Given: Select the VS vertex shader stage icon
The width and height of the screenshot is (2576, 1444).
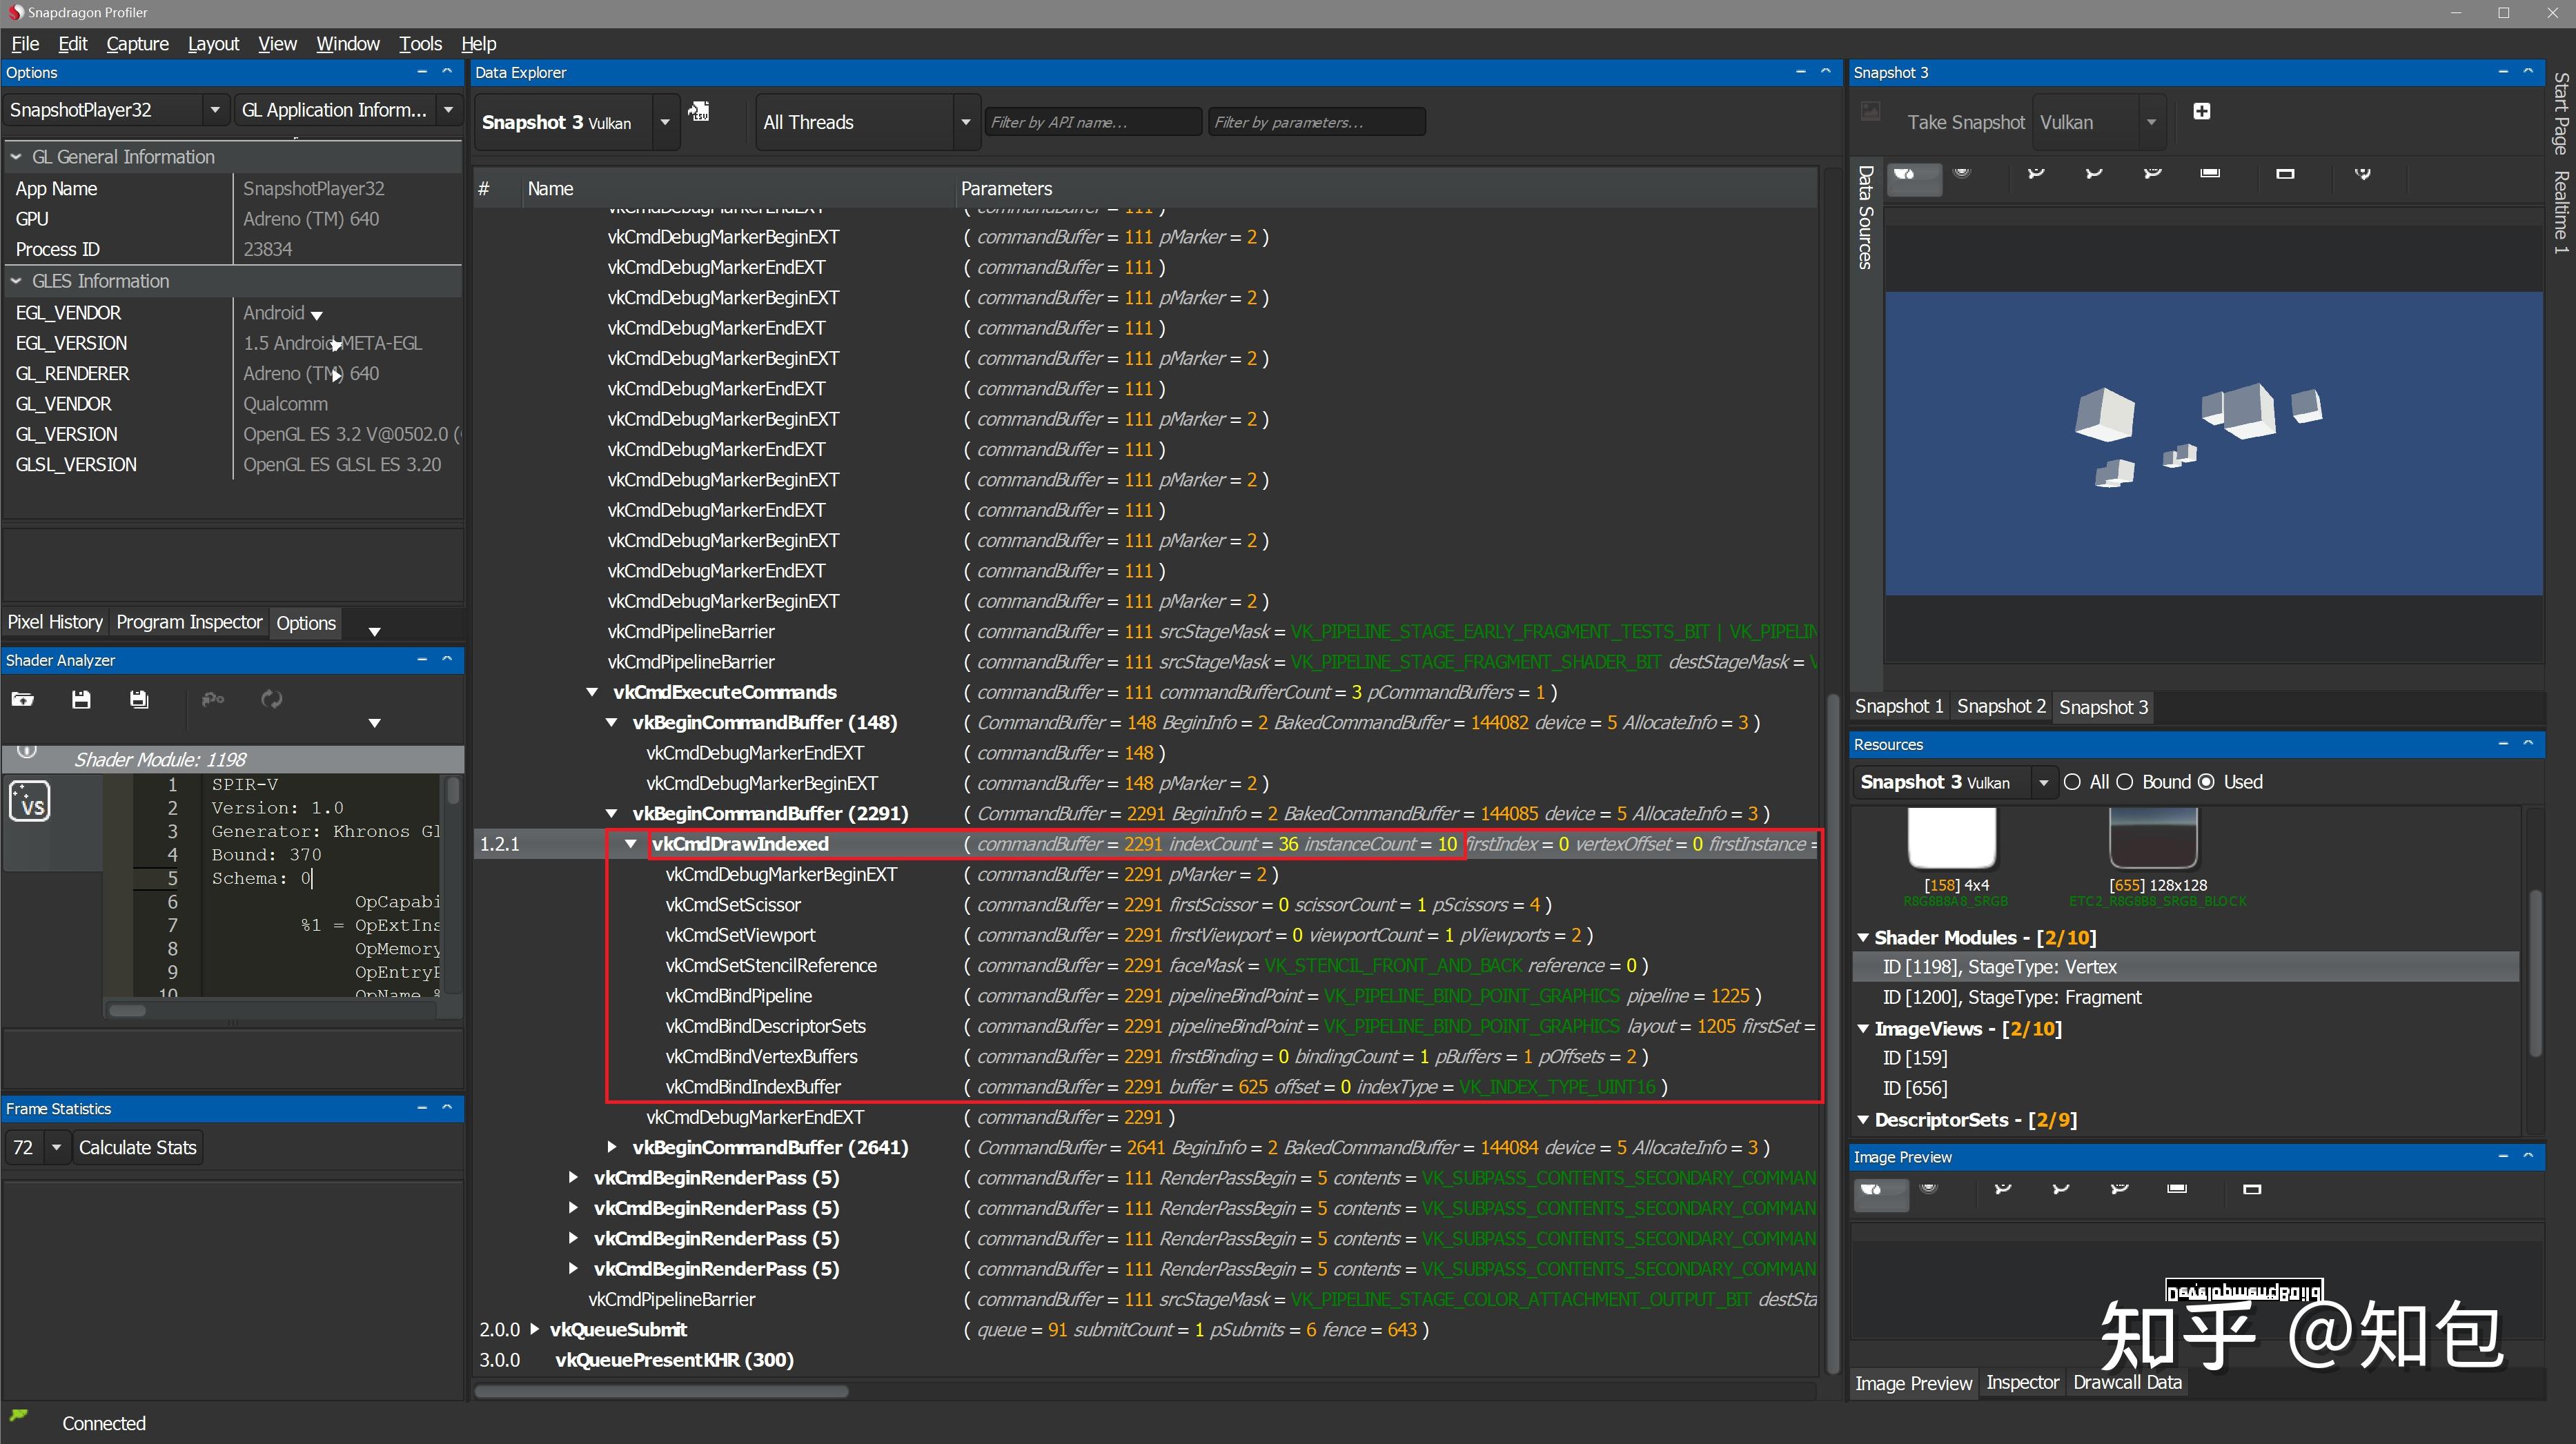Looking at the screenshot, I should point(30,801).
